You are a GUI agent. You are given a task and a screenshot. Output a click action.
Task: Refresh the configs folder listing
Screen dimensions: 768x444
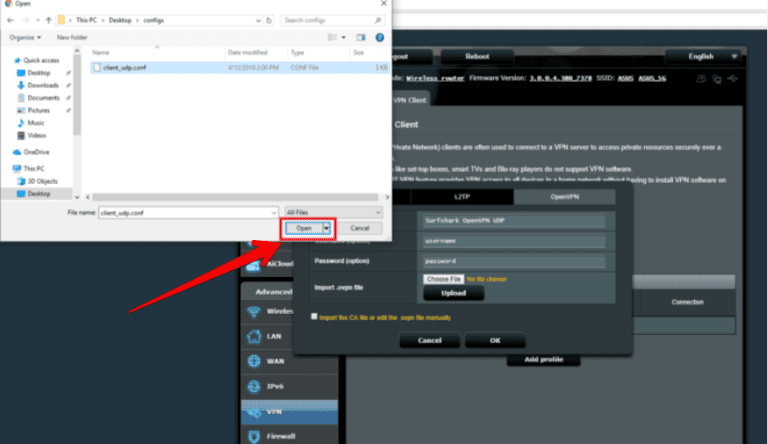[x=269, y=20]
